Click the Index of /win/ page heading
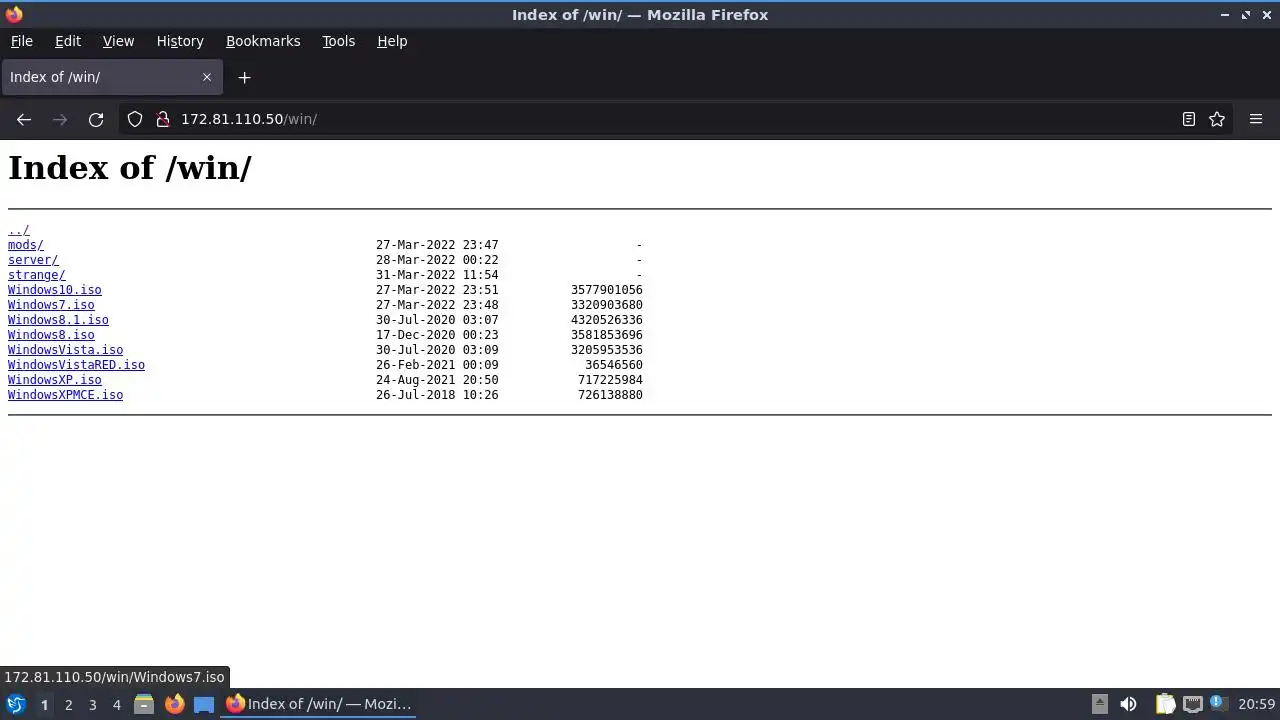The image size is (1280, 720). point(130,167)
